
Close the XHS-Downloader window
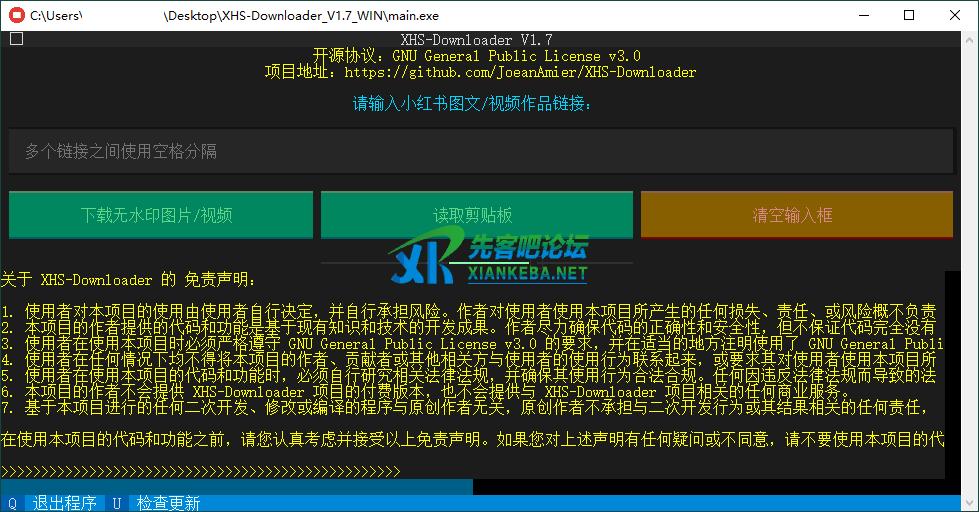click(x=954, y=15)
